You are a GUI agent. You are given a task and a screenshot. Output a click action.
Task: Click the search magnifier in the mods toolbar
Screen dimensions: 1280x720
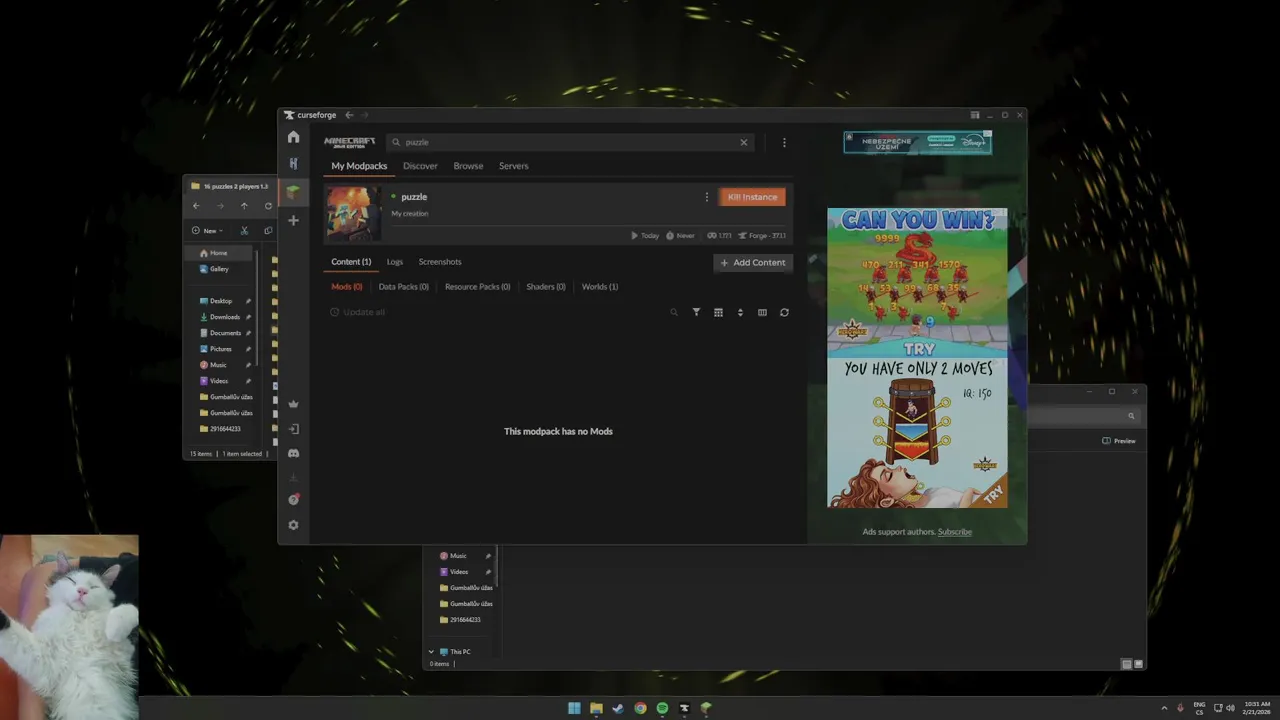(x=674, y=312)
